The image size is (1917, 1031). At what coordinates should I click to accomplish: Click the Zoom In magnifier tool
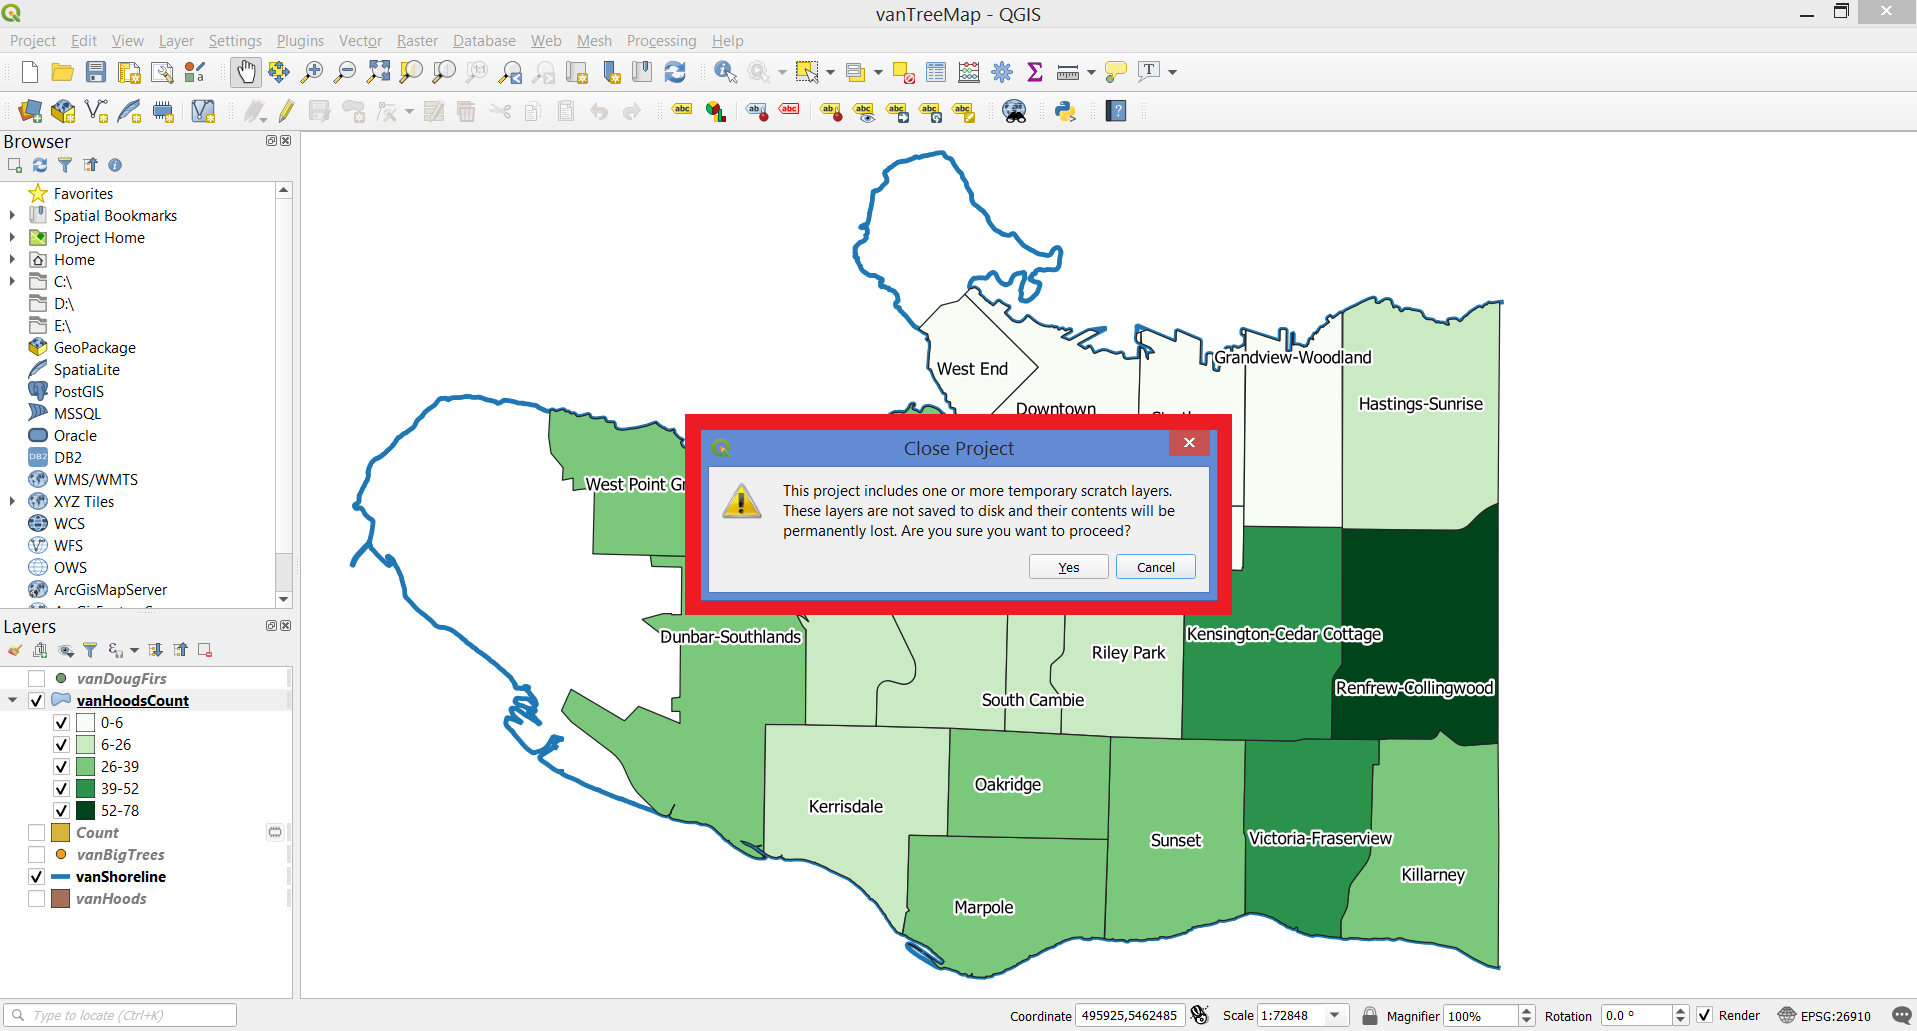[x=312, y=72]
